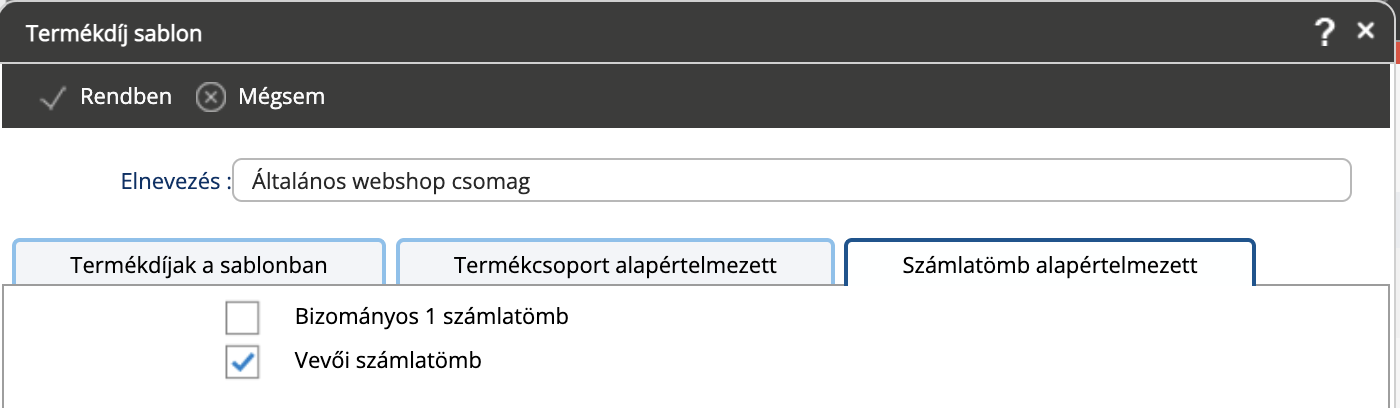Open help via the question mark icon
This screenshot has width=1400, height=408.
click(x=1325, y=34)
